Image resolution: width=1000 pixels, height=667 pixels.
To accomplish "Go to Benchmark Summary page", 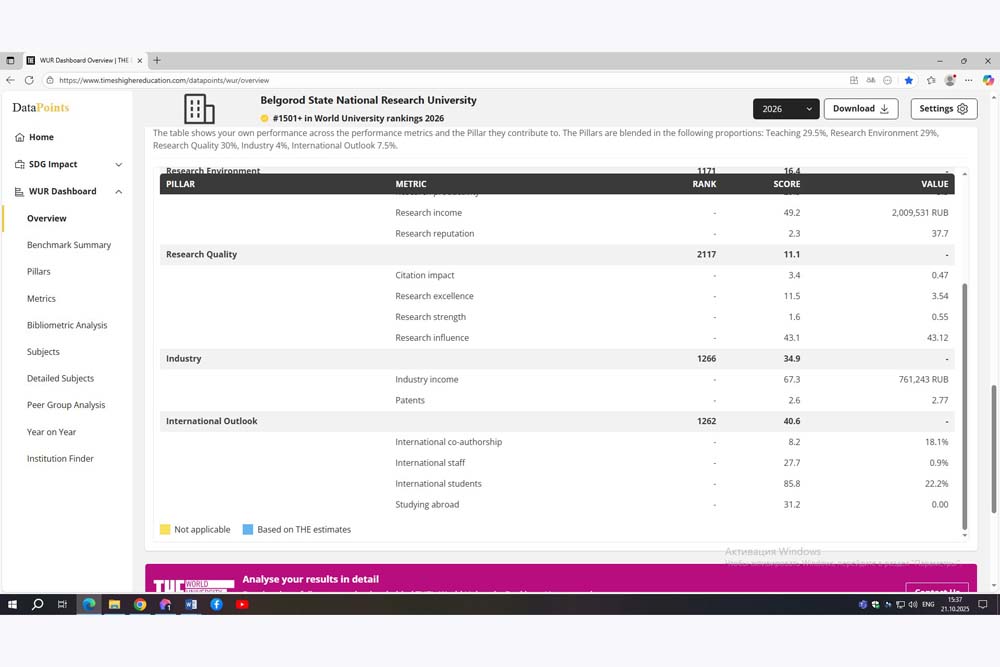I will (69, 245).
